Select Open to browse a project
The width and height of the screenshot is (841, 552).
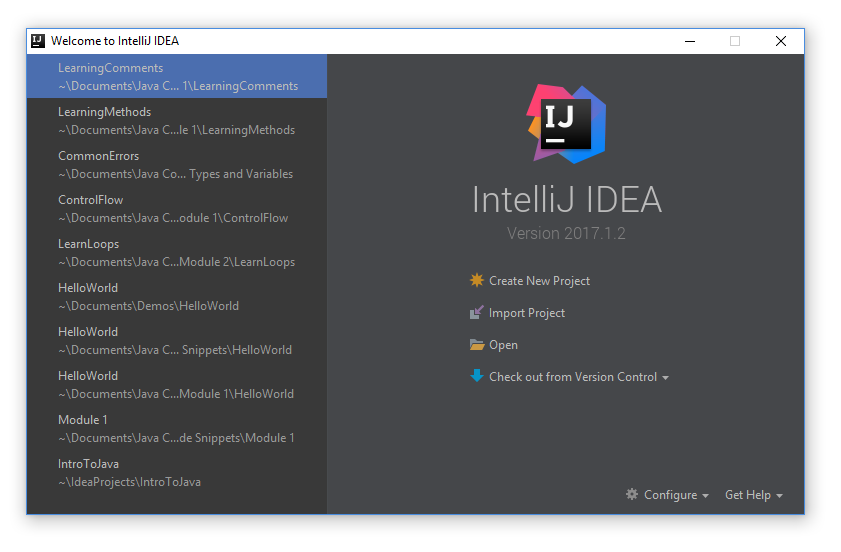tap(503, 345)
